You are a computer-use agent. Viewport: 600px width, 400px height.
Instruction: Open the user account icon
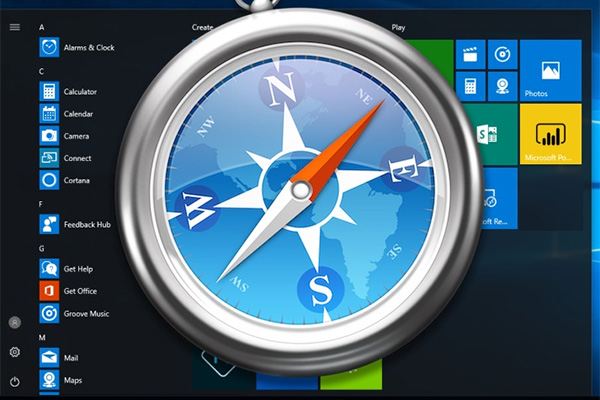tap(15, 322)
